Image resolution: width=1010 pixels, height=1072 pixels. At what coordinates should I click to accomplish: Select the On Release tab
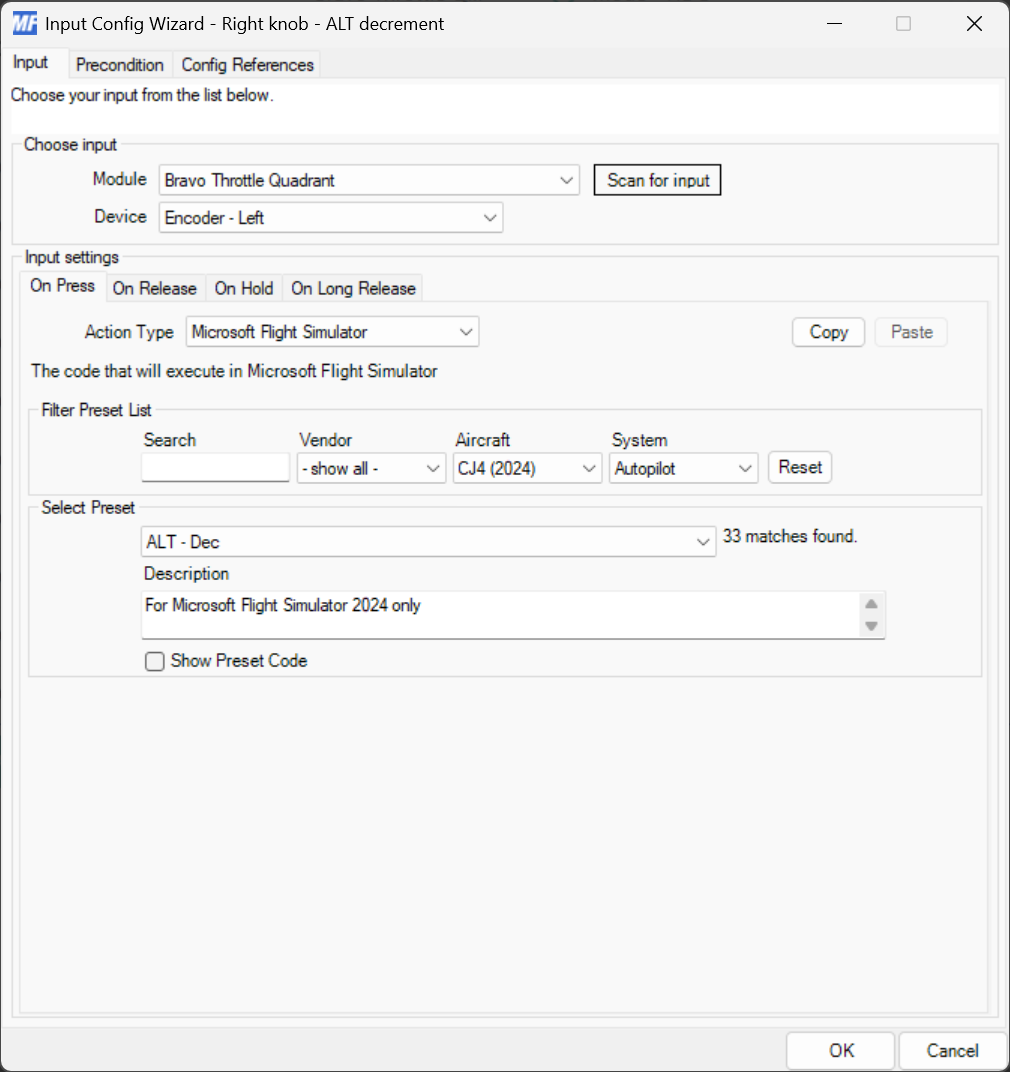pos(155,289)
